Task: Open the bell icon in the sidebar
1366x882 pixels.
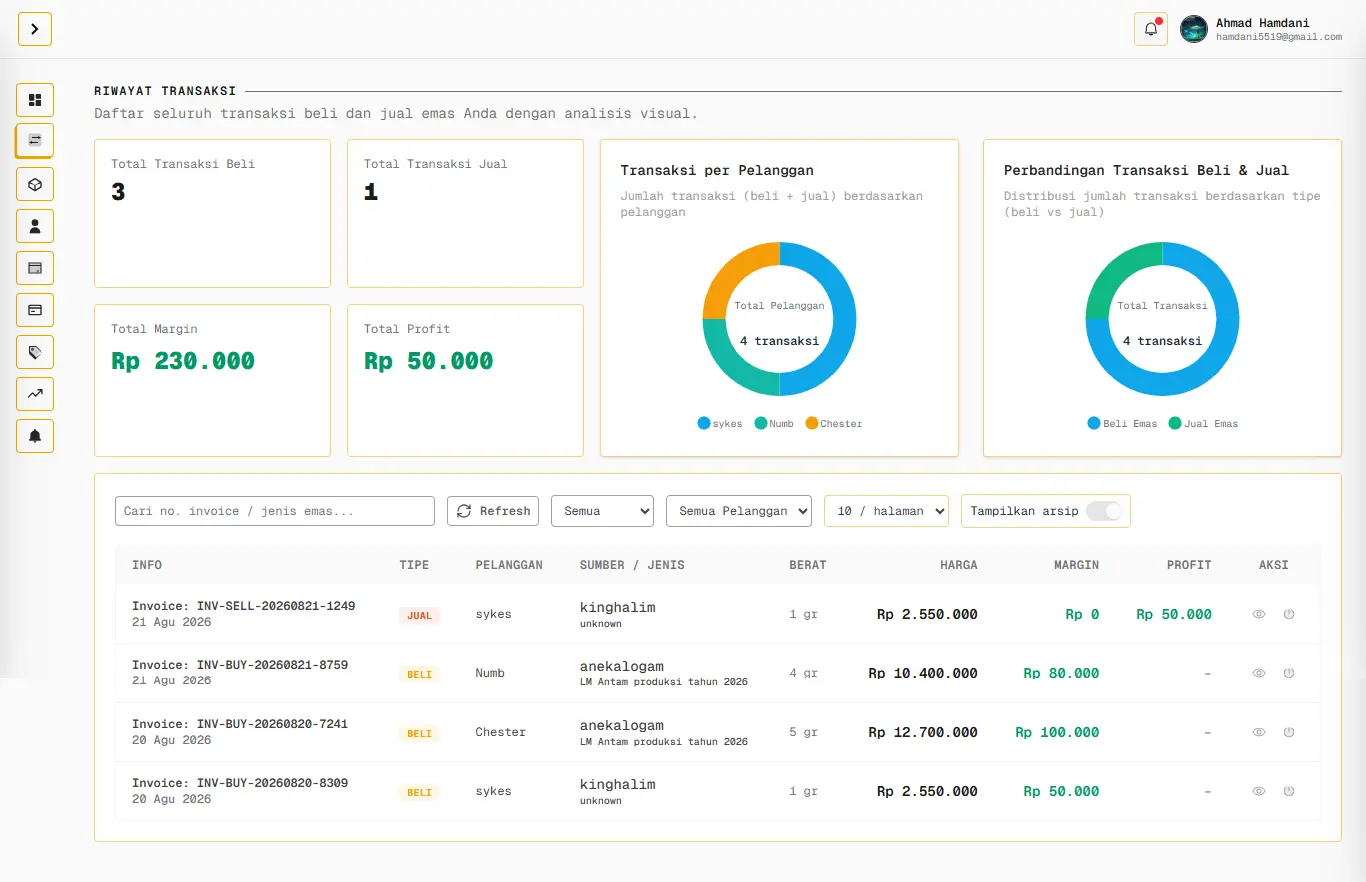Action: pos(35,436)
